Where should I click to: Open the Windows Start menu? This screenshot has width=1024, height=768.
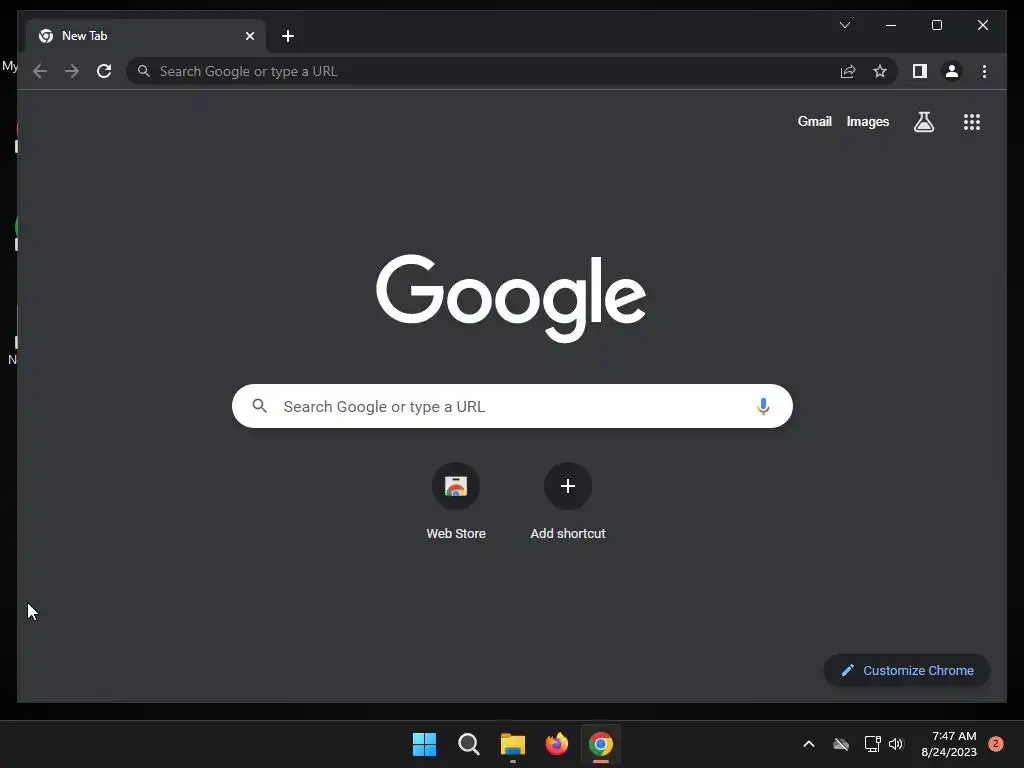tap(424, 744)
